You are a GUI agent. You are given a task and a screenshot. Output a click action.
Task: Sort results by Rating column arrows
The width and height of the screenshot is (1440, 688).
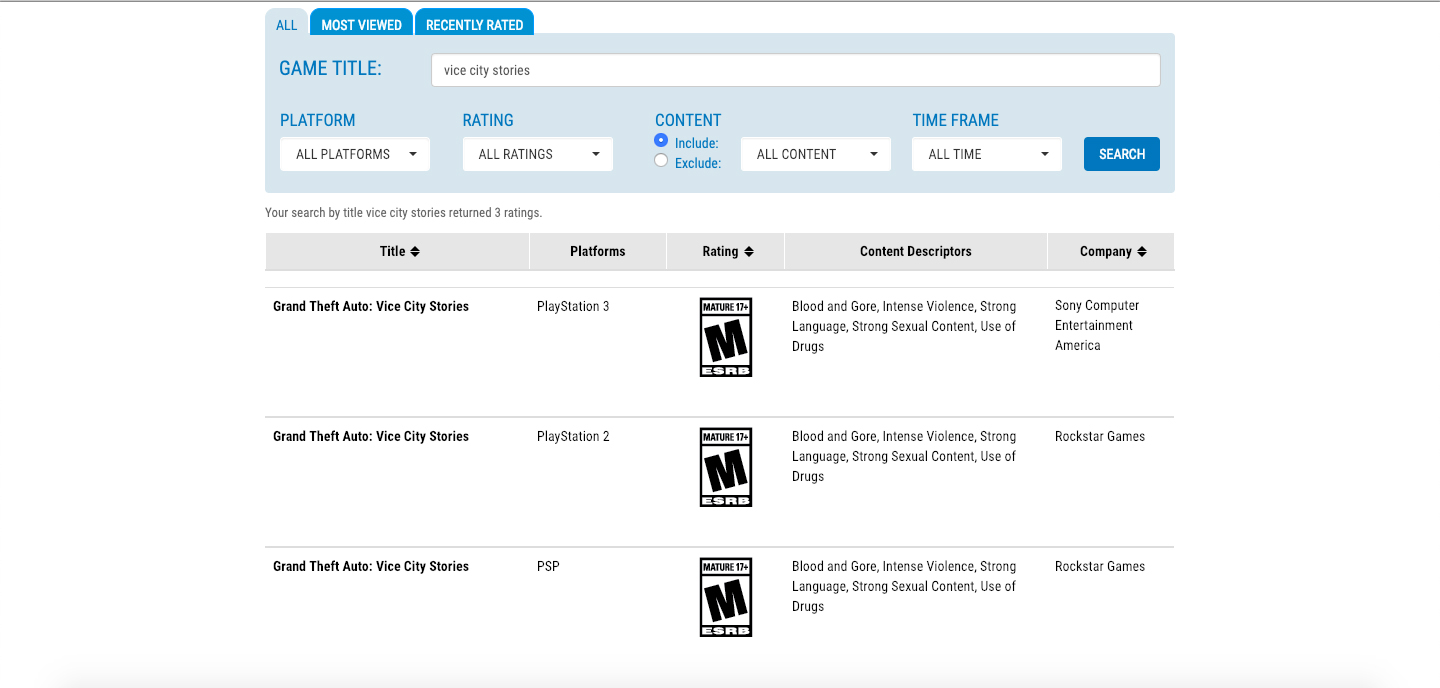point(748,252)
